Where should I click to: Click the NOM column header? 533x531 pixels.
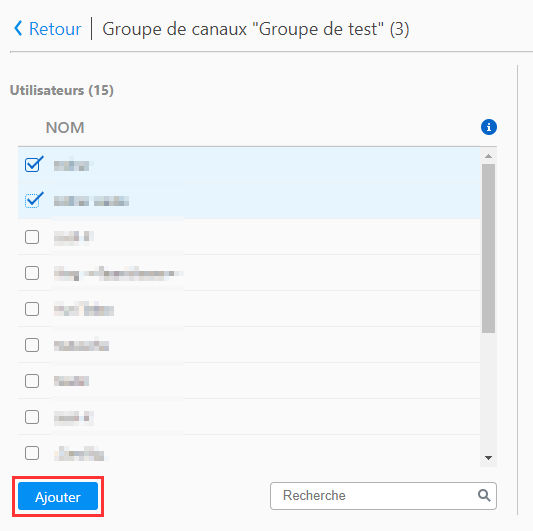65,127
